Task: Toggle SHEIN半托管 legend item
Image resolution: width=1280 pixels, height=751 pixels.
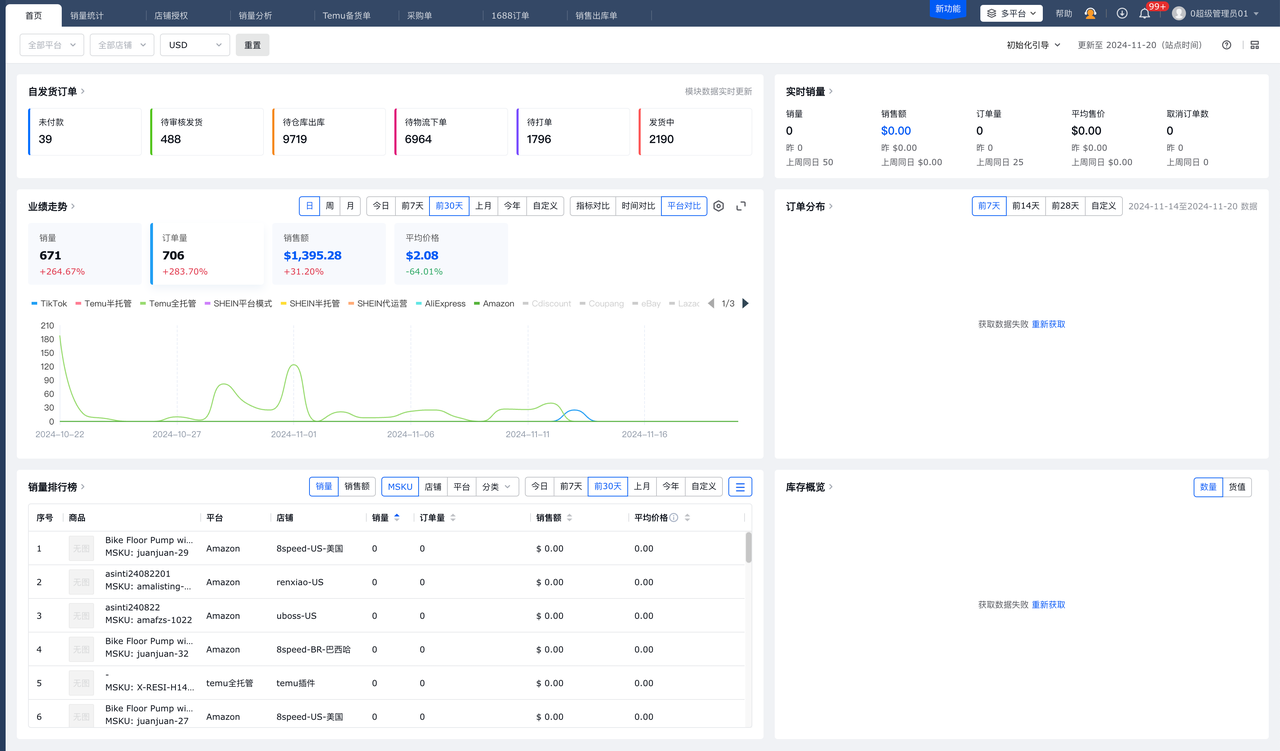Action: (x=310, y=304)
